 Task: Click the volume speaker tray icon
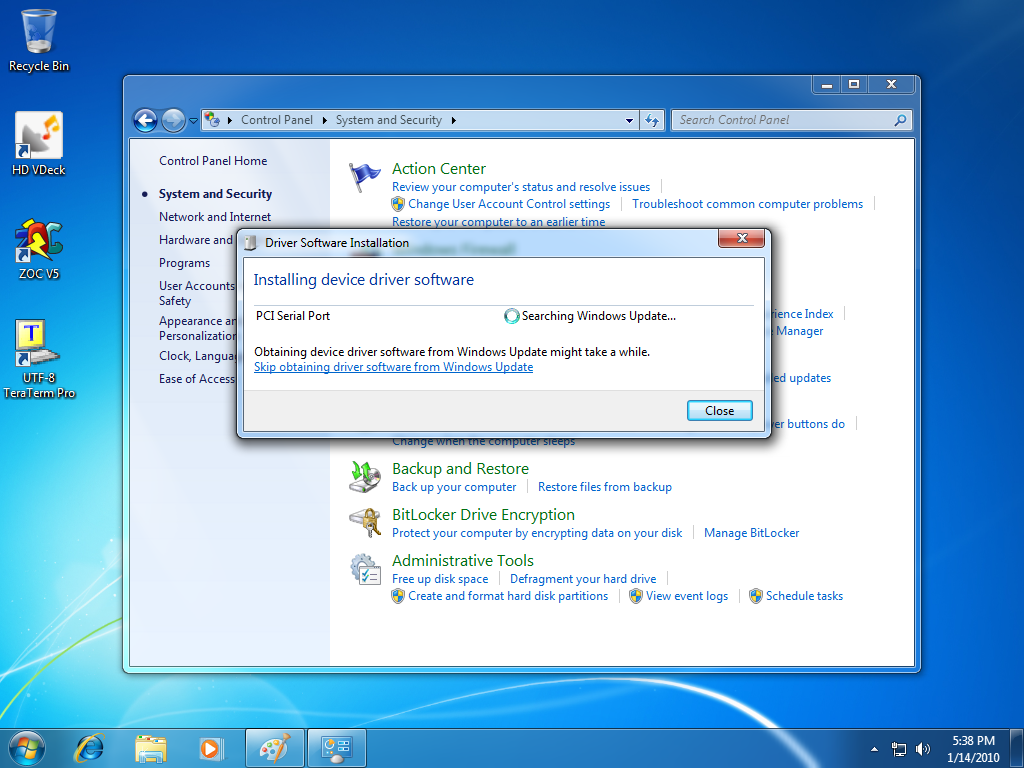[922, 748]
